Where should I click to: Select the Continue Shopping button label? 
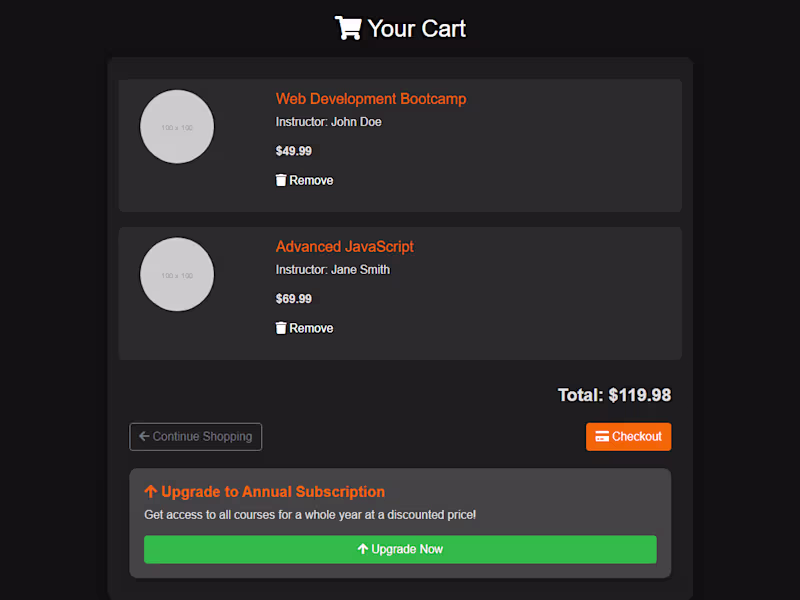click(x=202, y=437)
